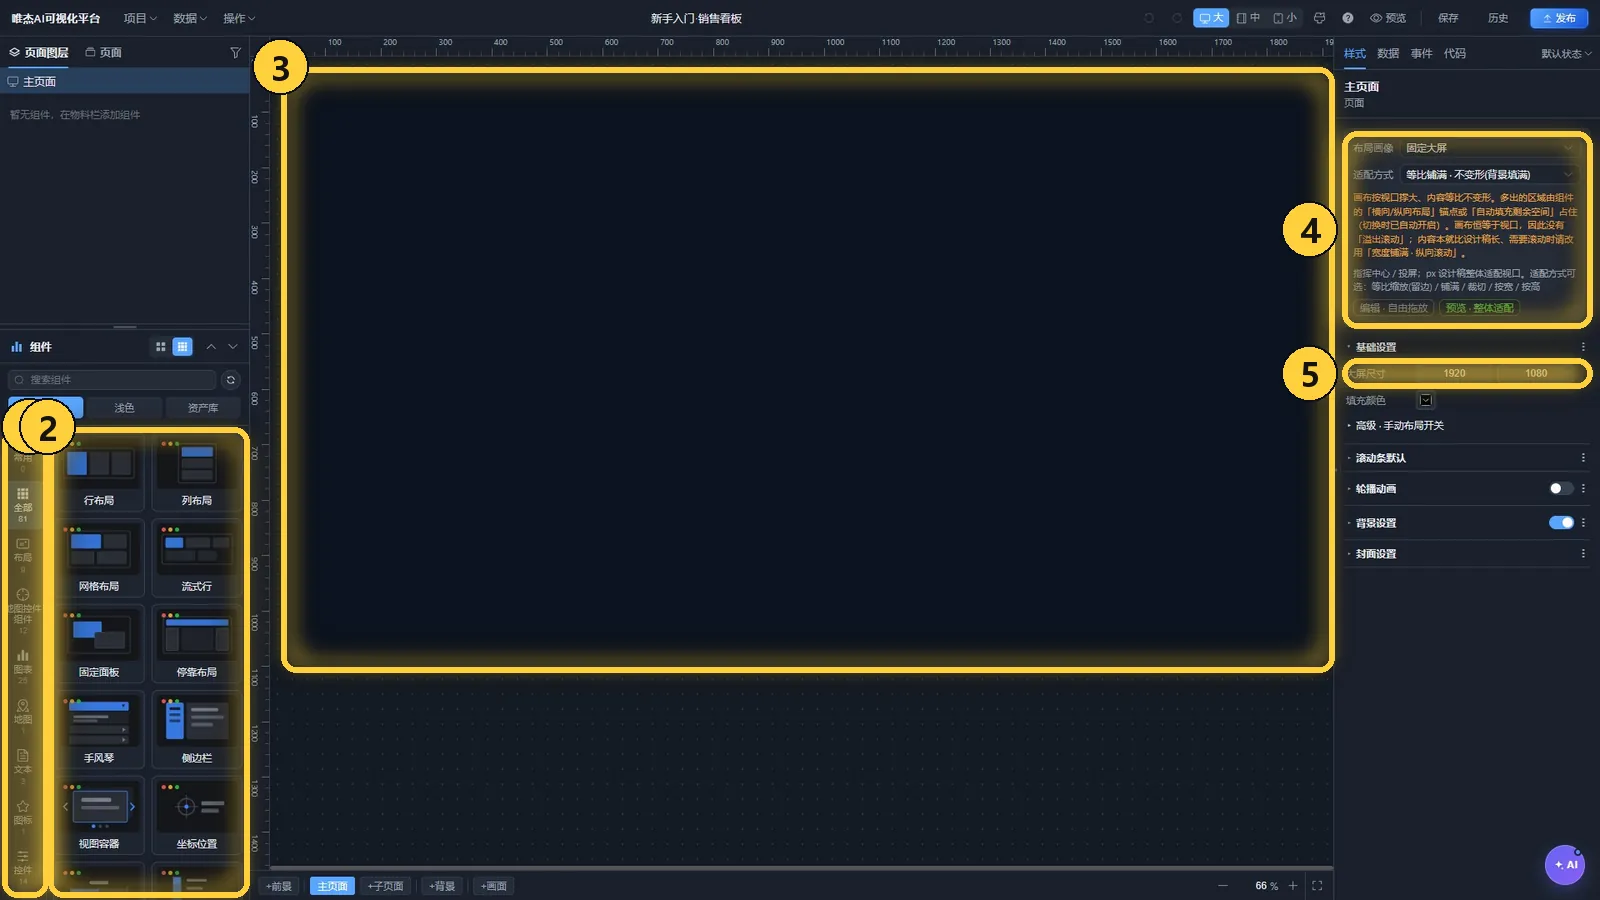The height and width of the screenshot is (900, 1600).
Task: Click the 搜索组件 search field
Action: (112, 380)
